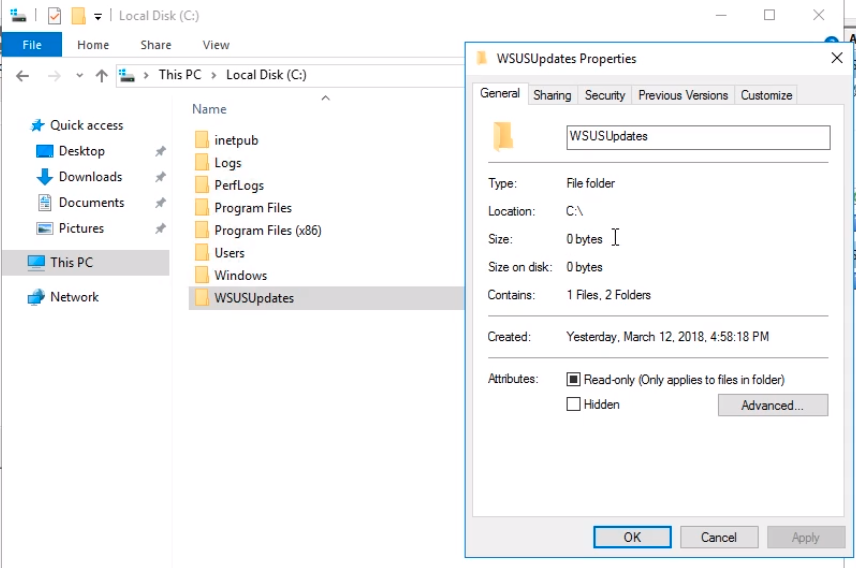
Task: Open the recent locations dropdown arrow
Action: 80,76
